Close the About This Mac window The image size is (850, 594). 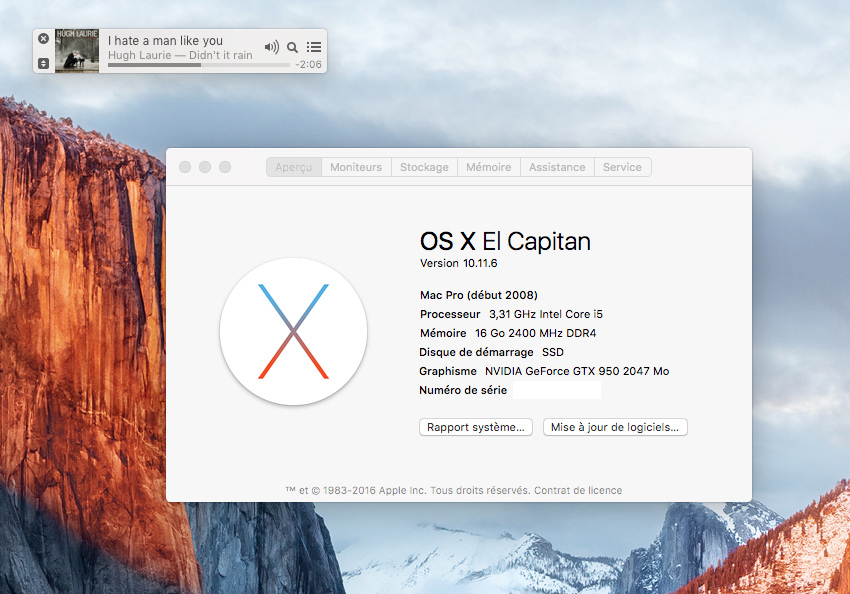[x=185, y=167]
